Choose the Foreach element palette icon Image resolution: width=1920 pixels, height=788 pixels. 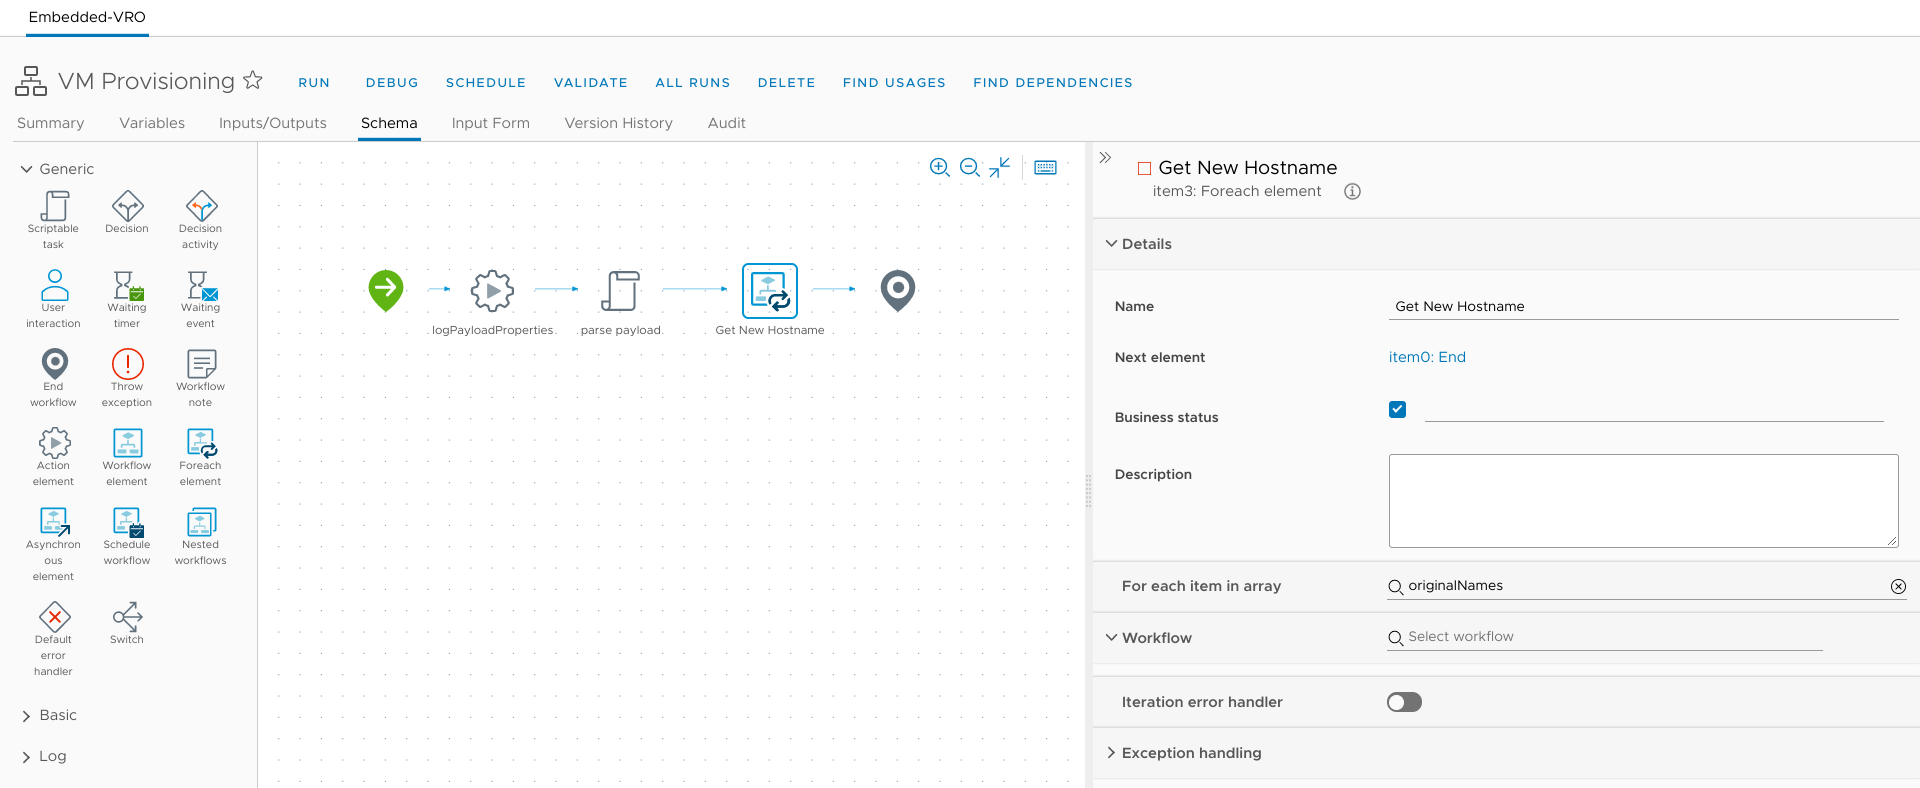tap(201, 443)
